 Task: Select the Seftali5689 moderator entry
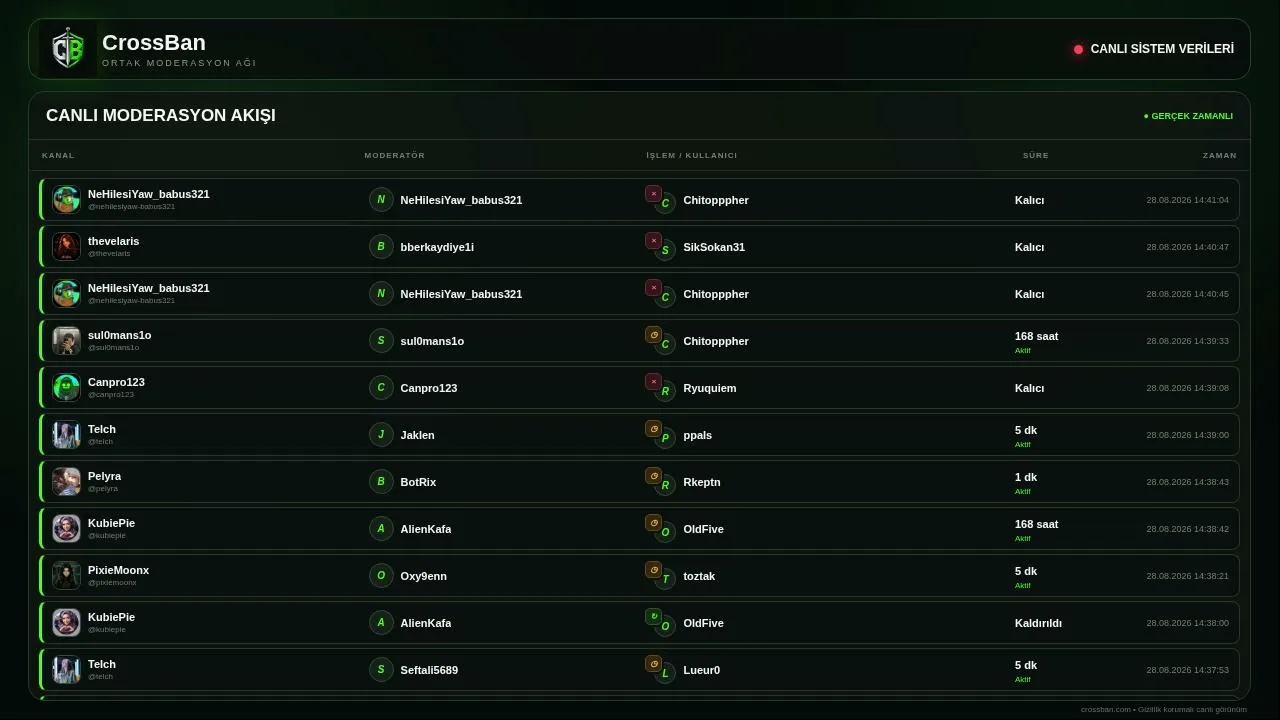tap(429, 670)
